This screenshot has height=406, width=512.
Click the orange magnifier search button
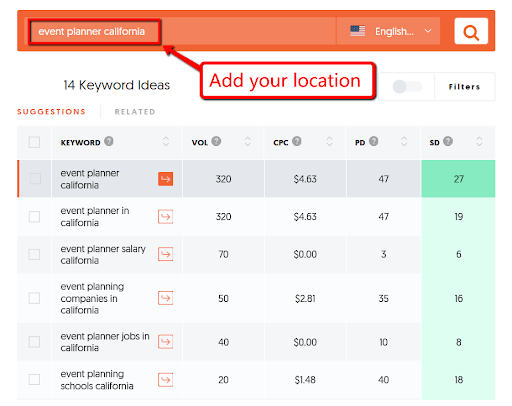coord(471,31)
